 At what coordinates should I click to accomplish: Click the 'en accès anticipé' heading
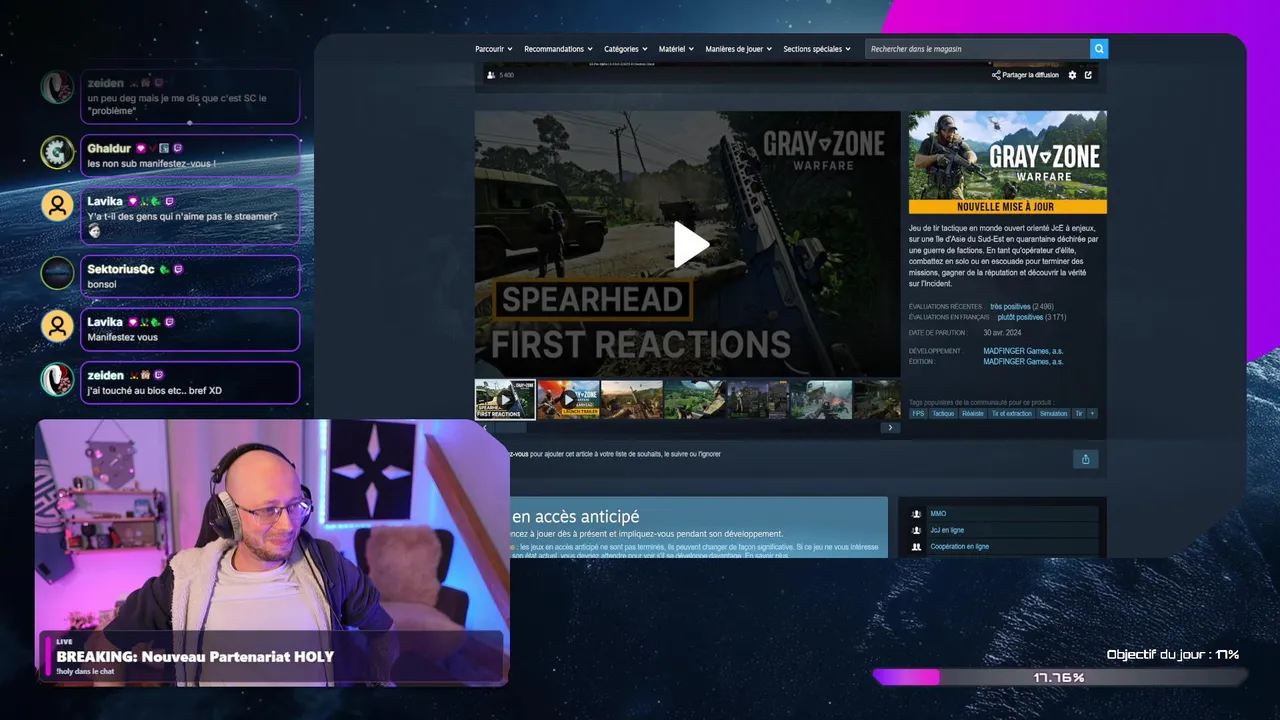[575, 516]
